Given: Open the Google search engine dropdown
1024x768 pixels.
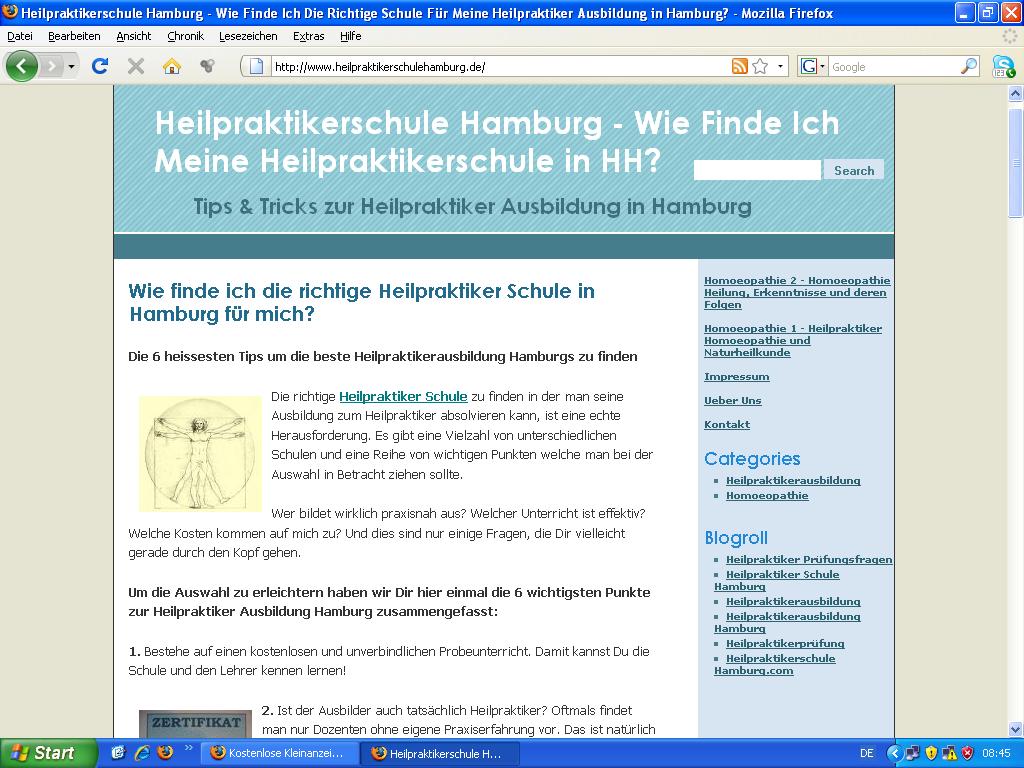Looking at the screenshot, I should click(x=813, y=67).
